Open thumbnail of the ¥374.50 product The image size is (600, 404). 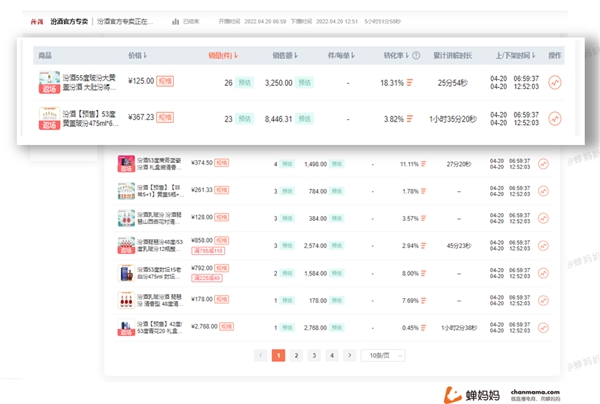[126, 164]
